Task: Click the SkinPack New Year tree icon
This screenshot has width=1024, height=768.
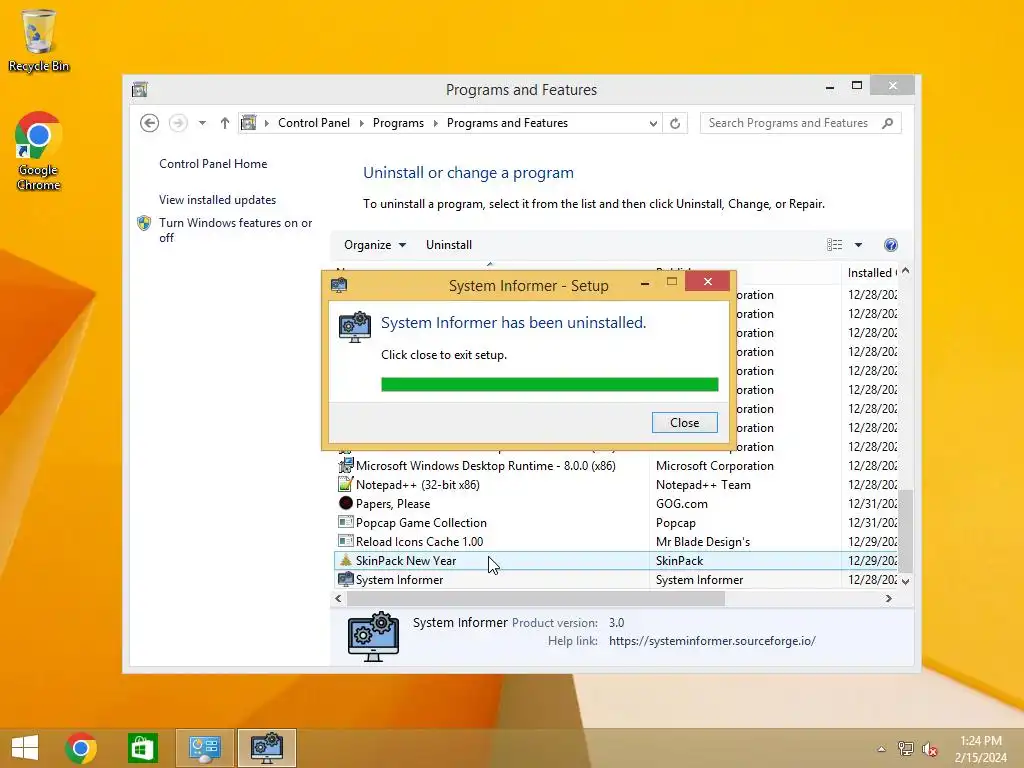Action: coord(345,560)
